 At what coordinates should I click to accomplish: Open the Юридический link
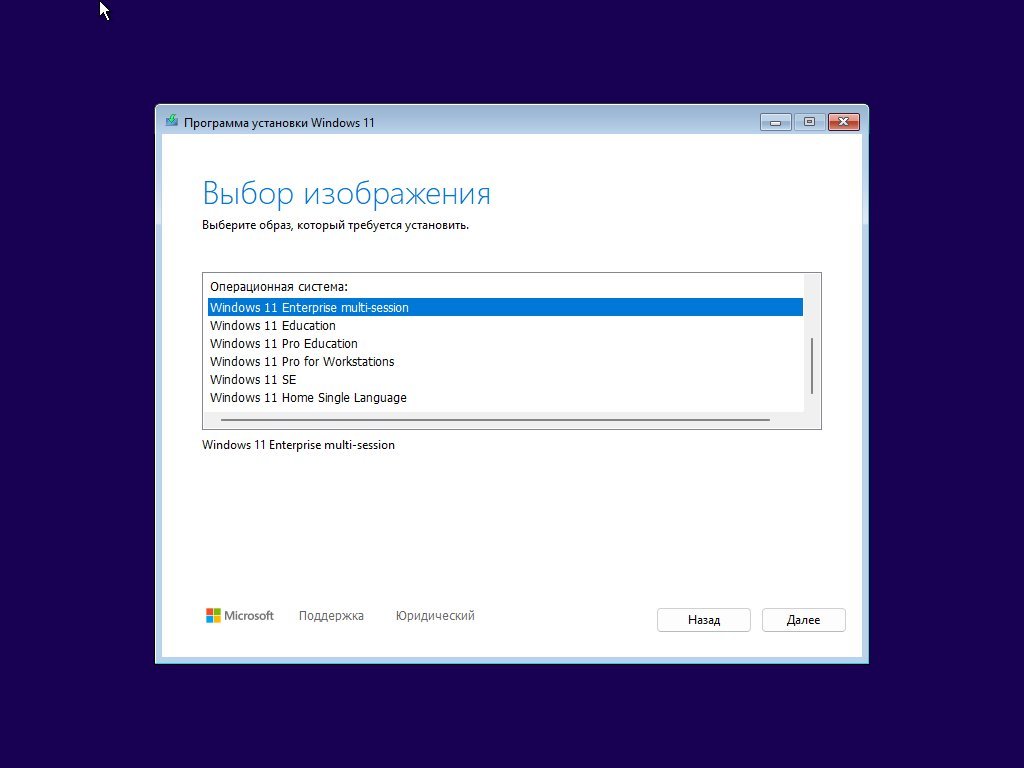coord(435,616)
